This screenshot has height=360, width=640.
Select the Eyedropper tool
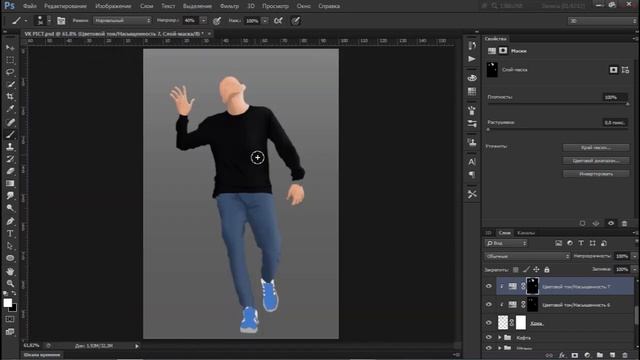coord(10,109)
